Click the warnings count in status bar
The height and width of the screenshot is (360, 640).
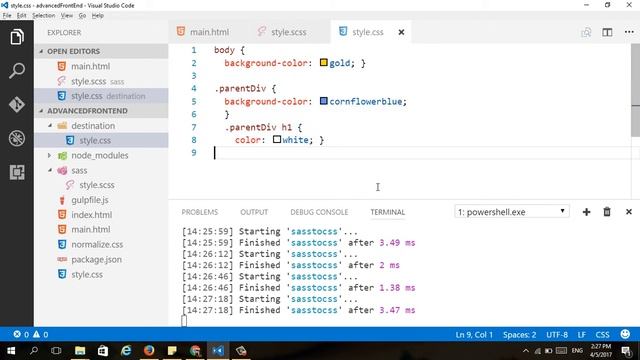pos(40,334)
